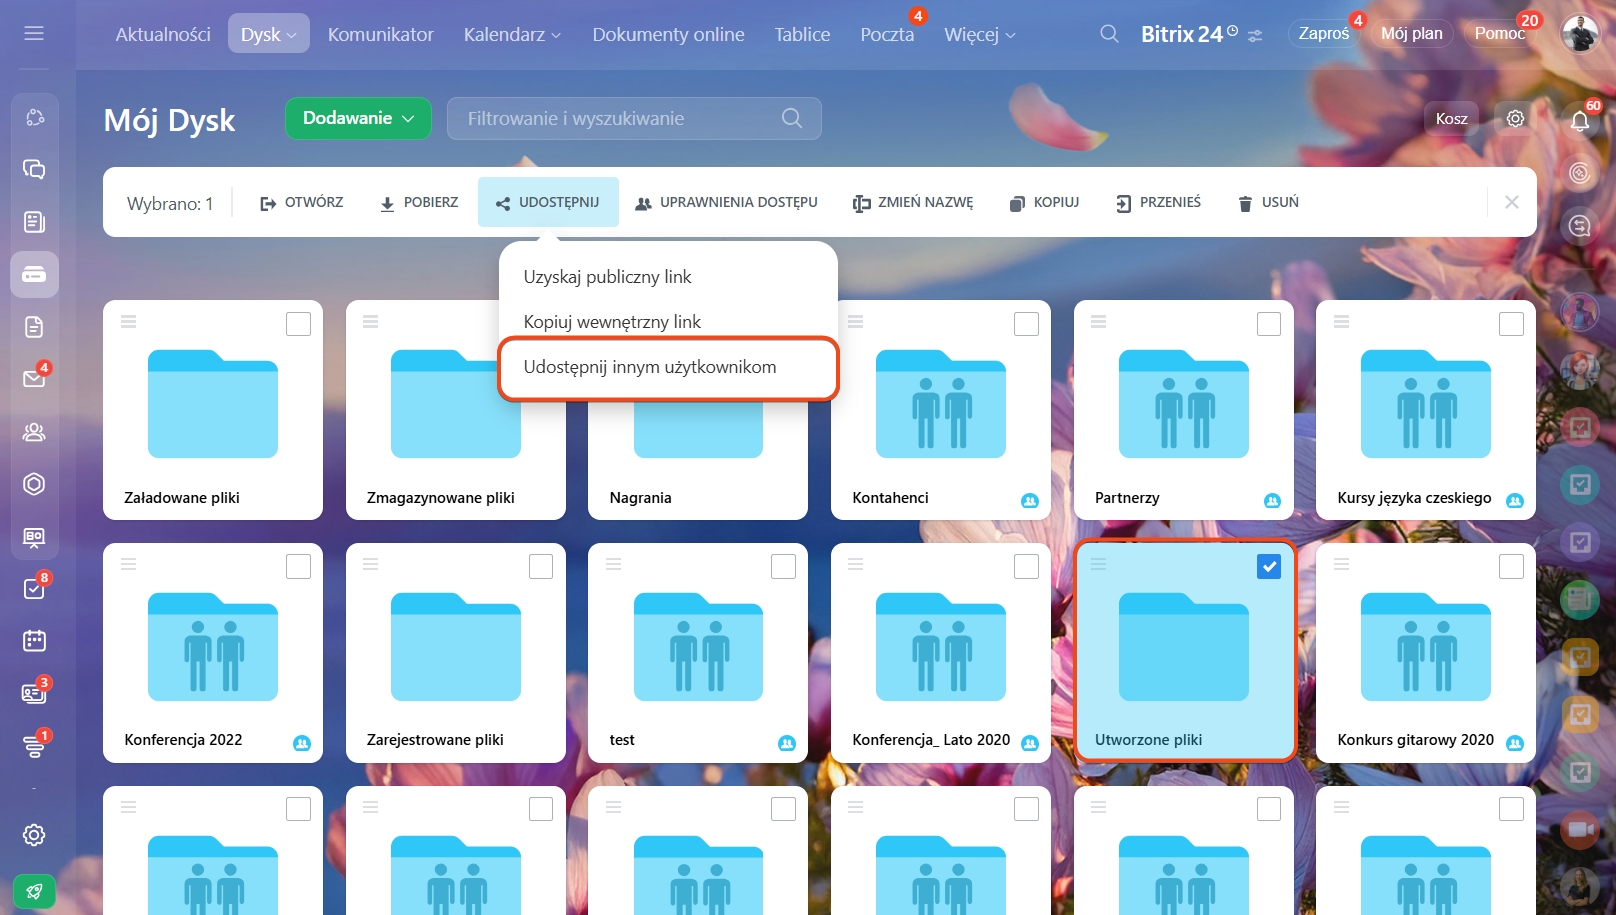Select Kopiuj wewnętrzny link option
The height and width of the screenshot is (915, 1616).
pyautogui.click(x=612, y=322)
